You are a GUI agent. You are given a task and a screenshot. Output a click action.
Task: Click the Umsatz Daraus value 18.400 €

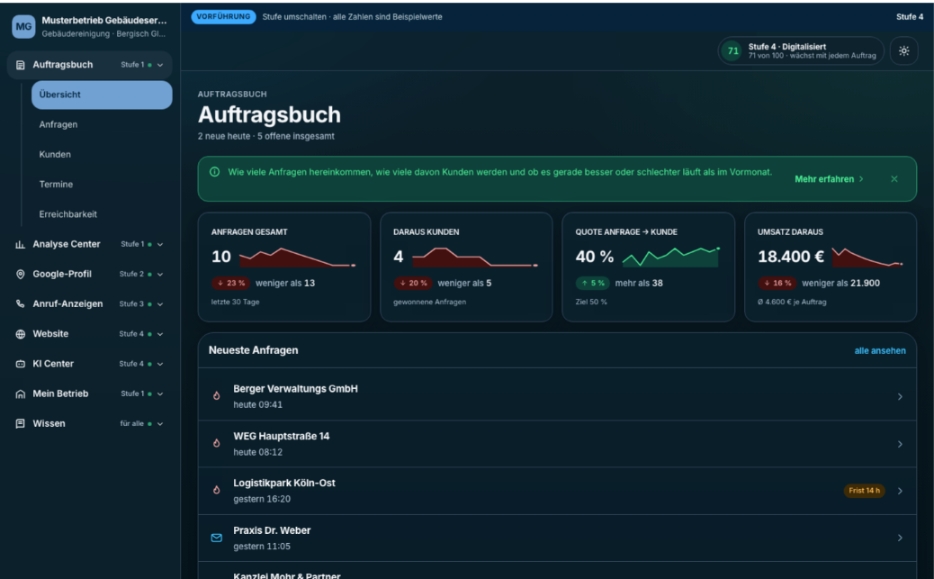click(x=790, y=257)
